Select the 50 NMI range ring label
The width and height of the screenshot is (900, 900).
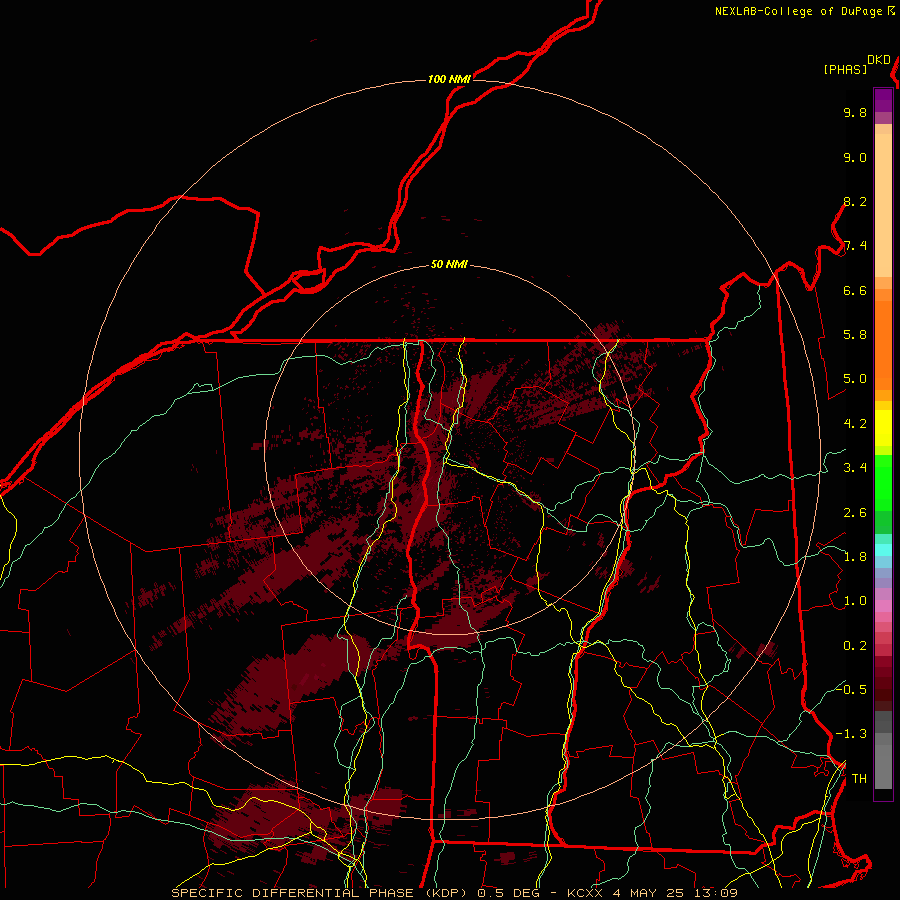[449, 264]
